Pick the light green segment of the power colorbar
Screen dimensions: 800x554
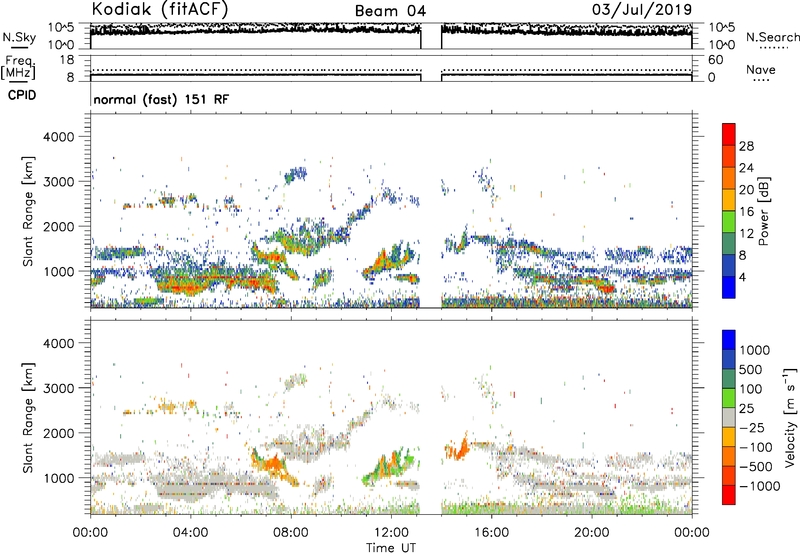(x=729, y=222)
